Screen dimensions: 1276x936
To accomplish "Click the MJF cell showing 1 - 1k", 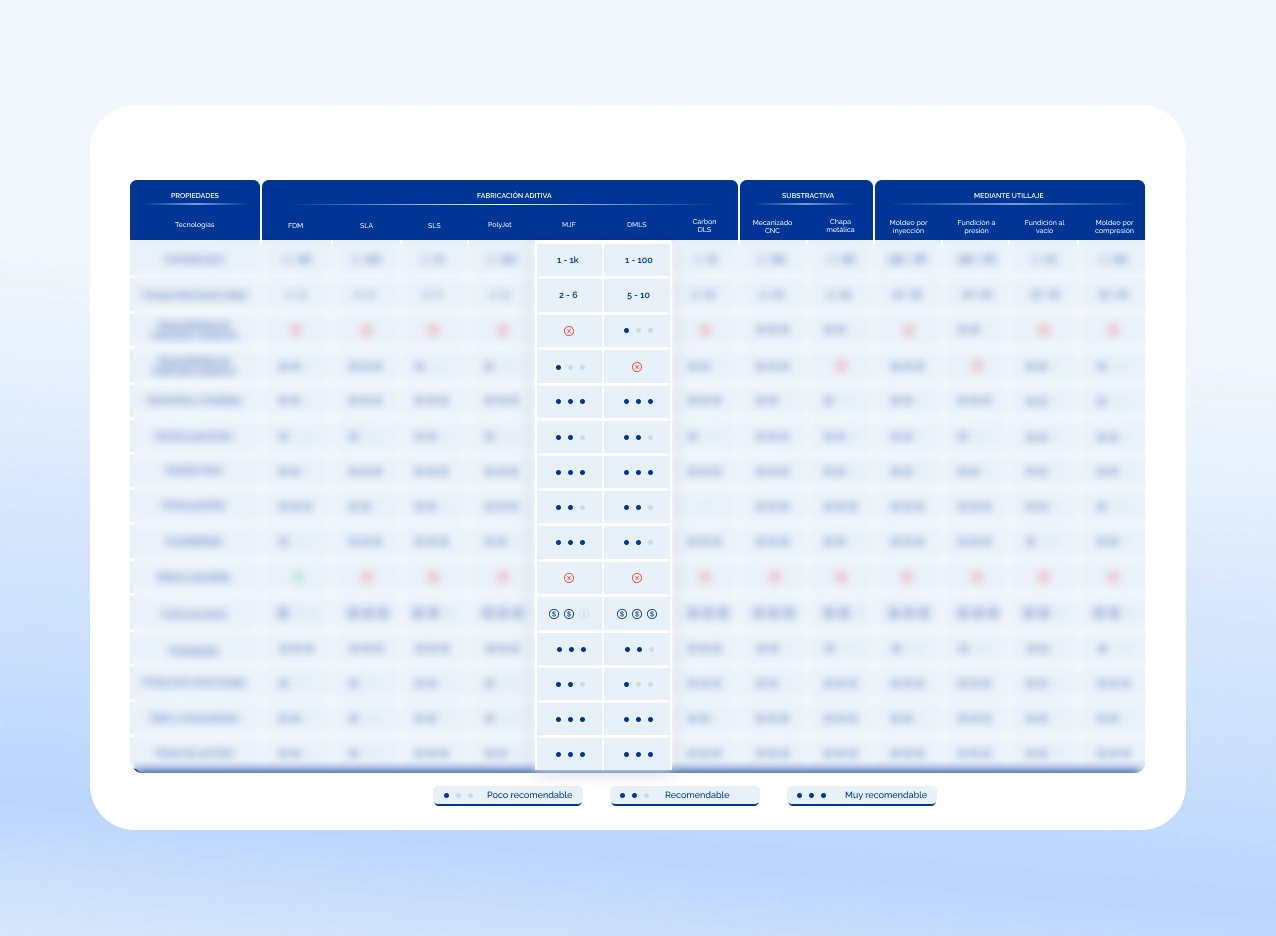I will [569, 260].
